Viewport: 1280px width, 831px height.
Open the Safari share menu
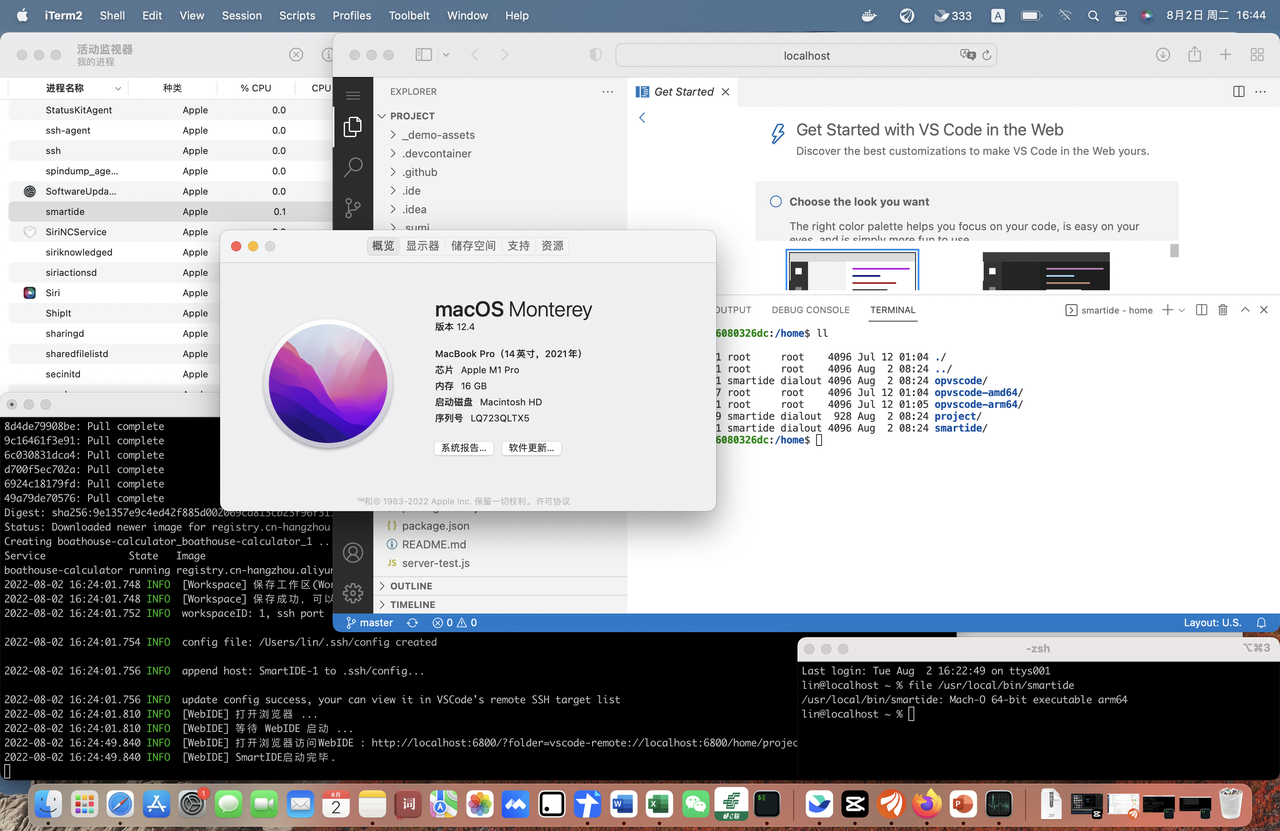[1194, 55]
